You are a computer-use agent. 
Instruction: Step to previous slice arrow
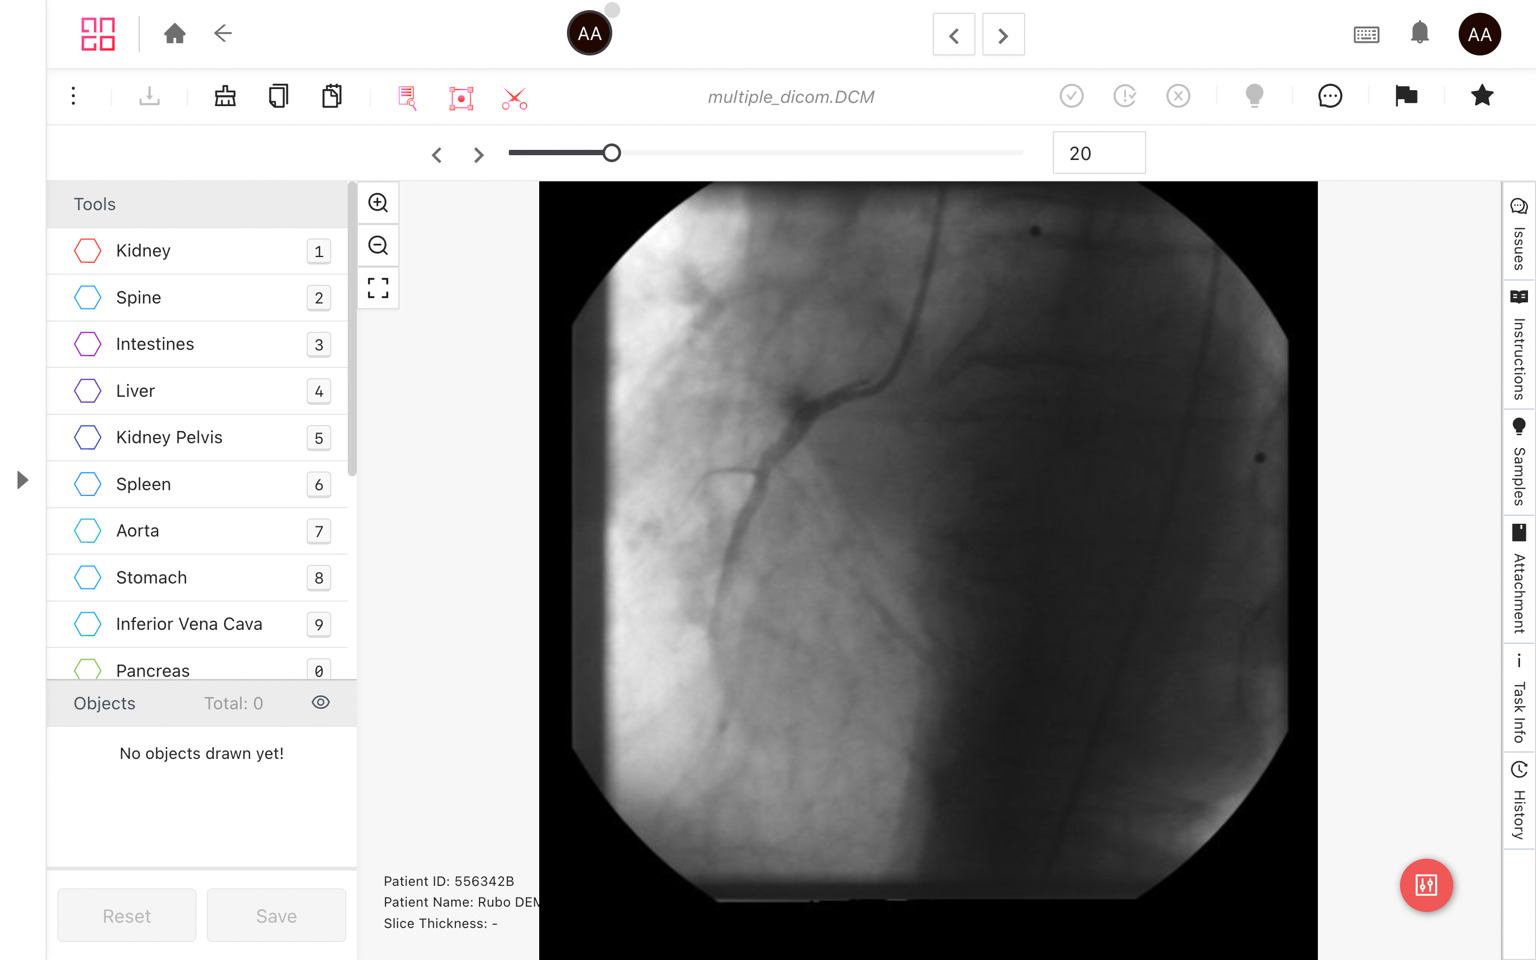(437, 155)
